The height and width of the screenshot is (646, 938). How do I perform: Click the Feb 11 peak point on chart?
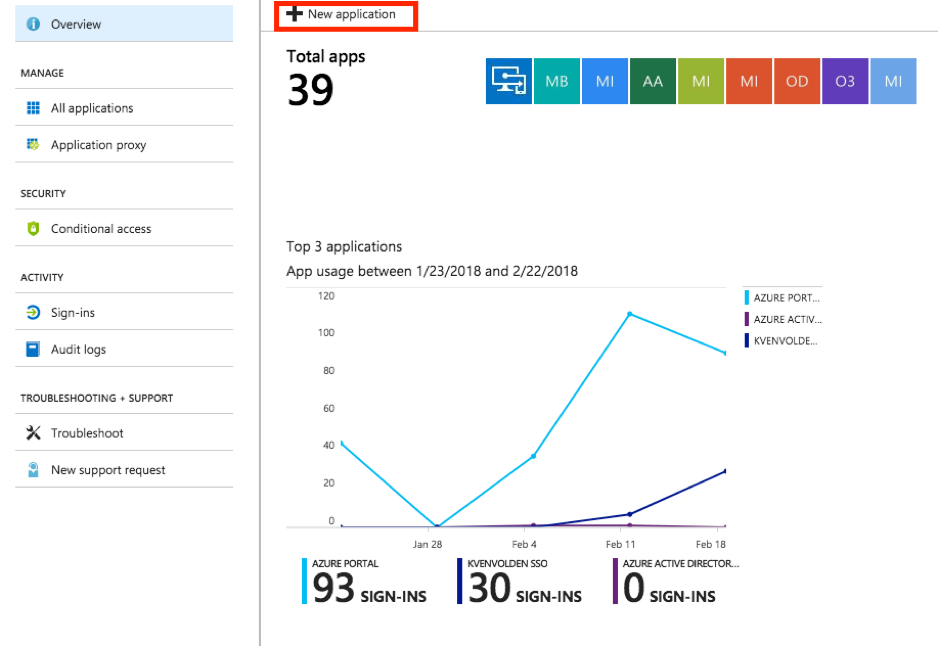(629, 314)
